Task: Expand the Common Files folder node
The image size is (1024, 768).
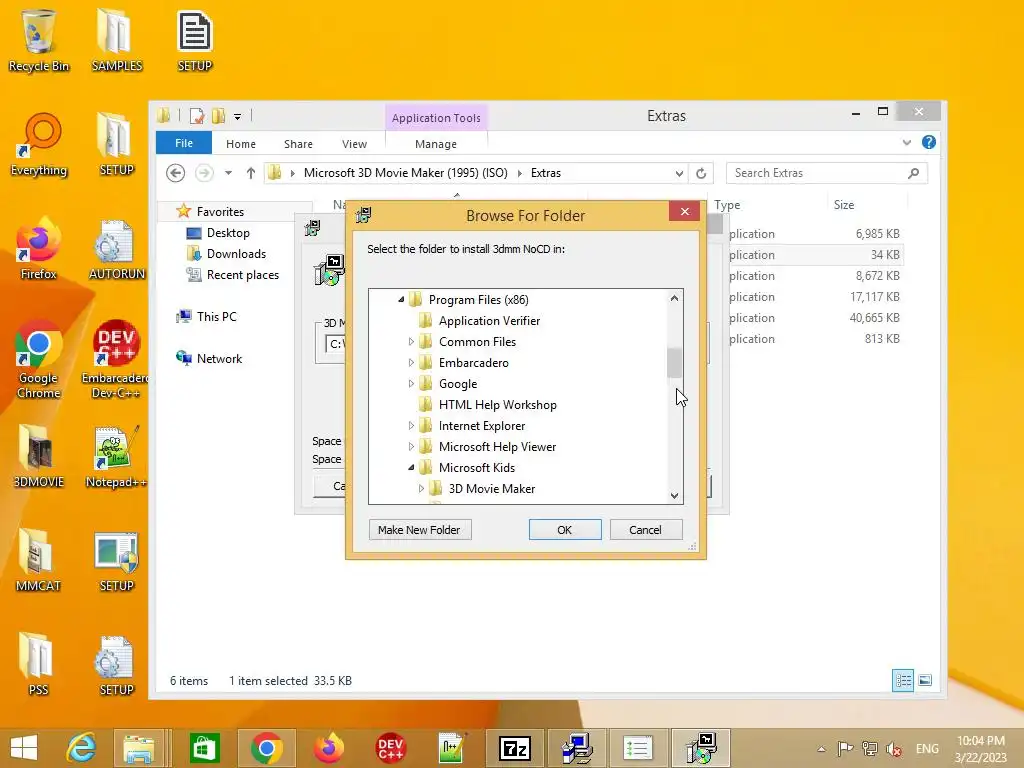Action: point(411,342)
